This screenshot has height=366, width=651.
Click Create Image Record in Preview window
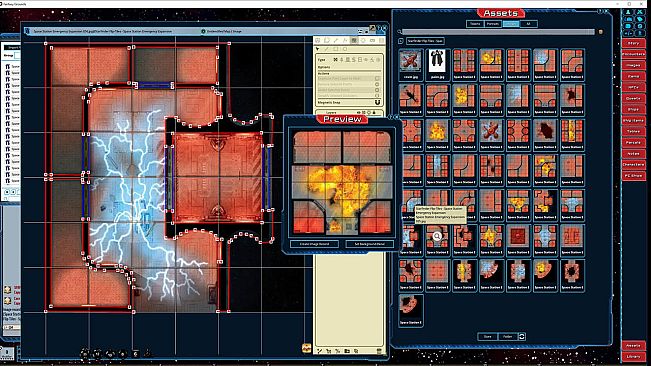(x=314, y=244)
